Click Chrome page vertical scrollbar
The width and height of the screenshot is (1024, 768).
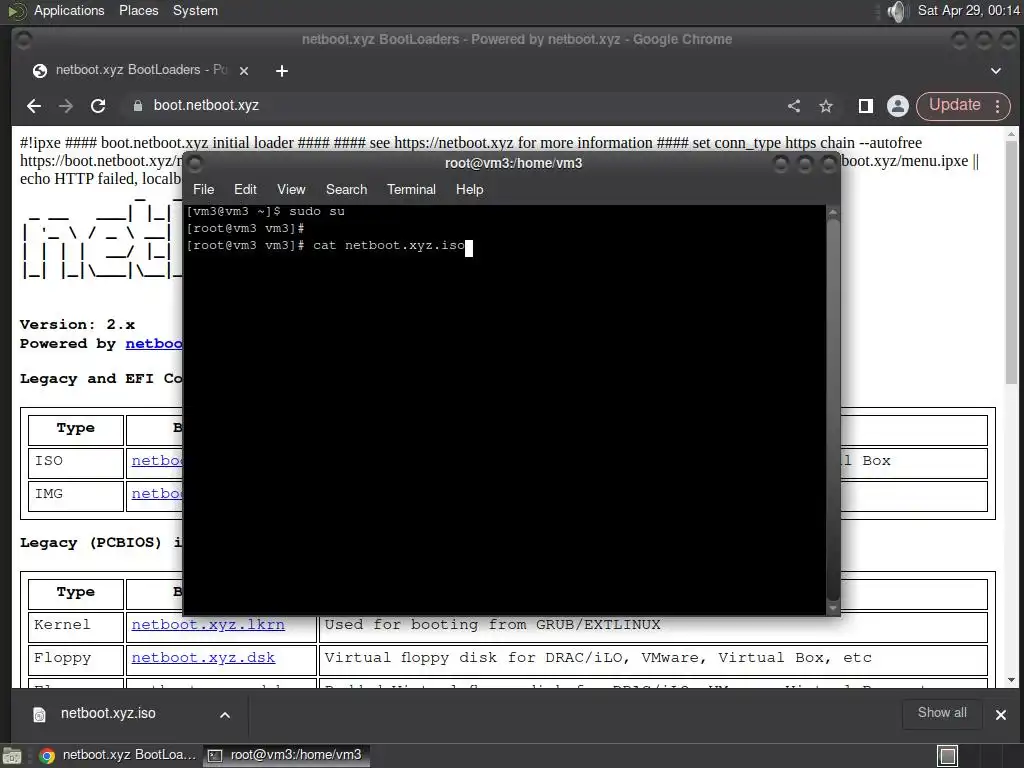tap(1011, 261)
